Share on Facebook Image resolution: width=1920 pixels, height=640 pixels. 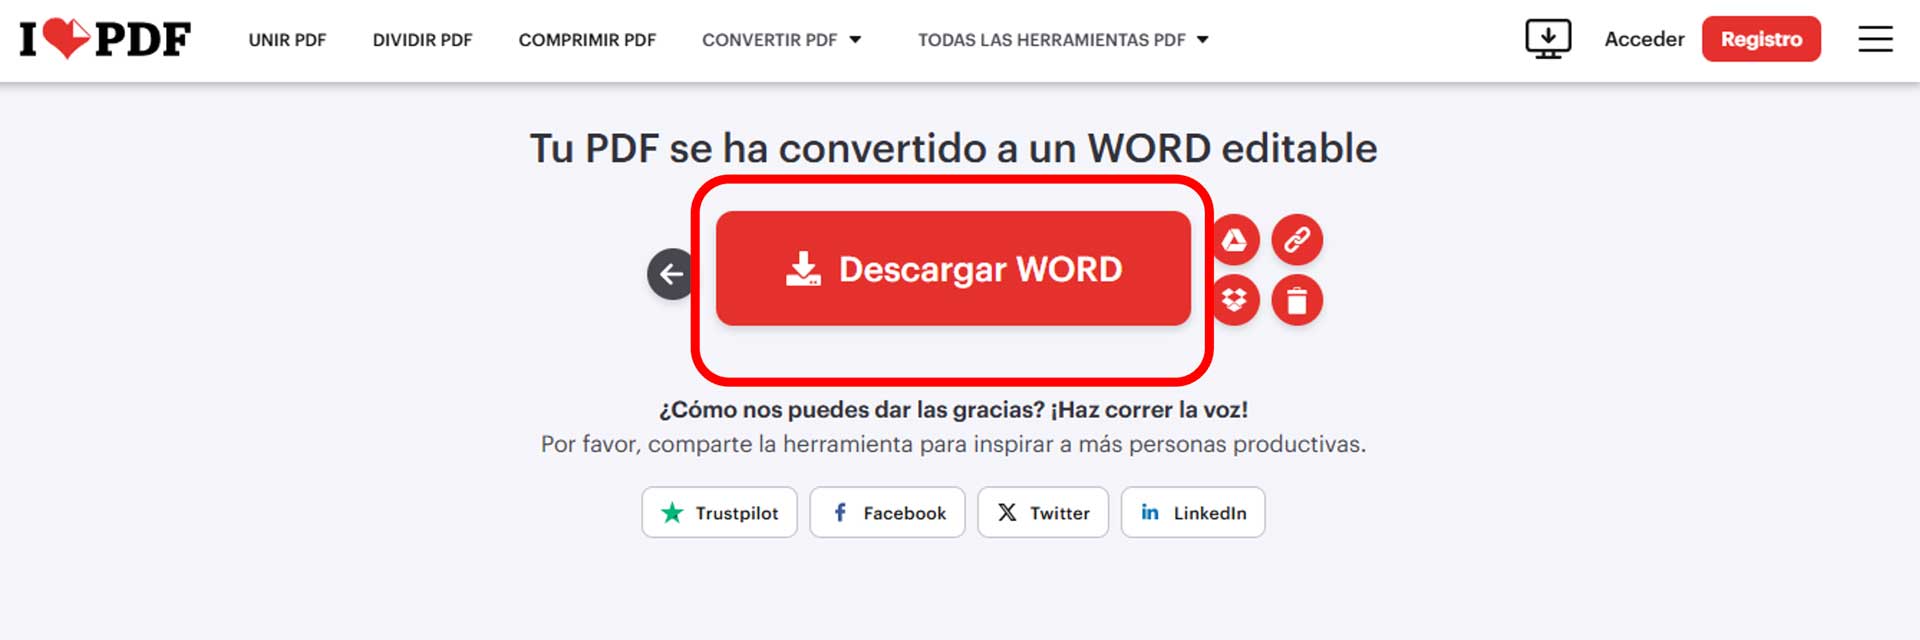pyautogui.click(x=887, y=512)
